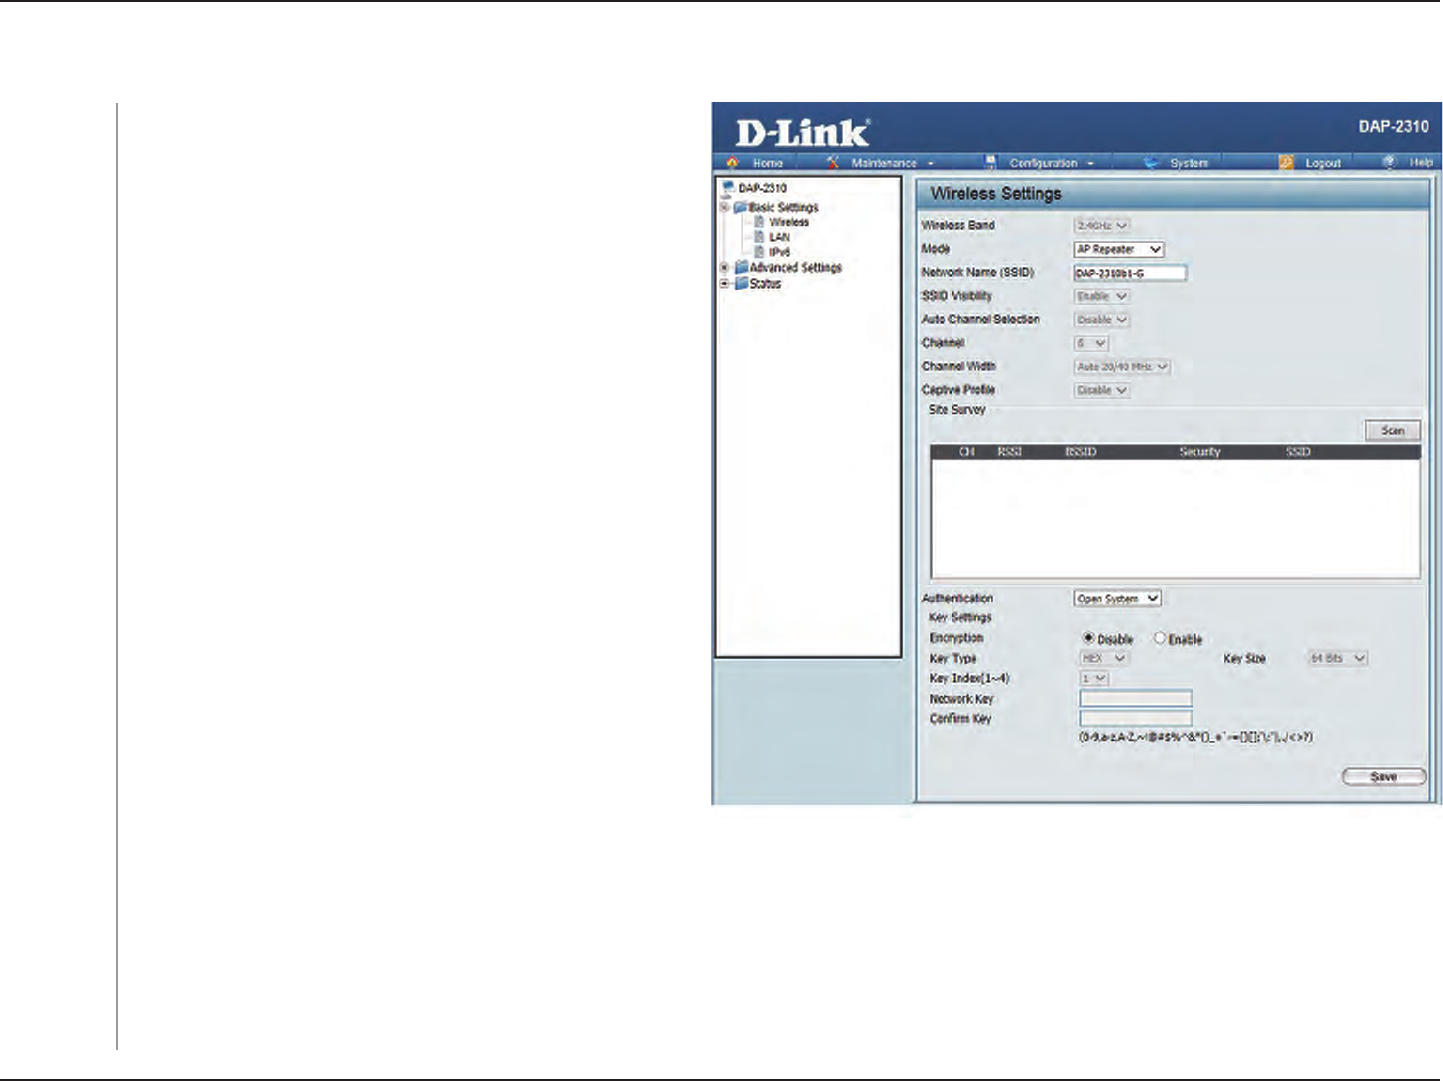This screenshot has height=1081, width=1443.
Task: Click the Home icon in the navigation bar
Action: coord(733,162)
